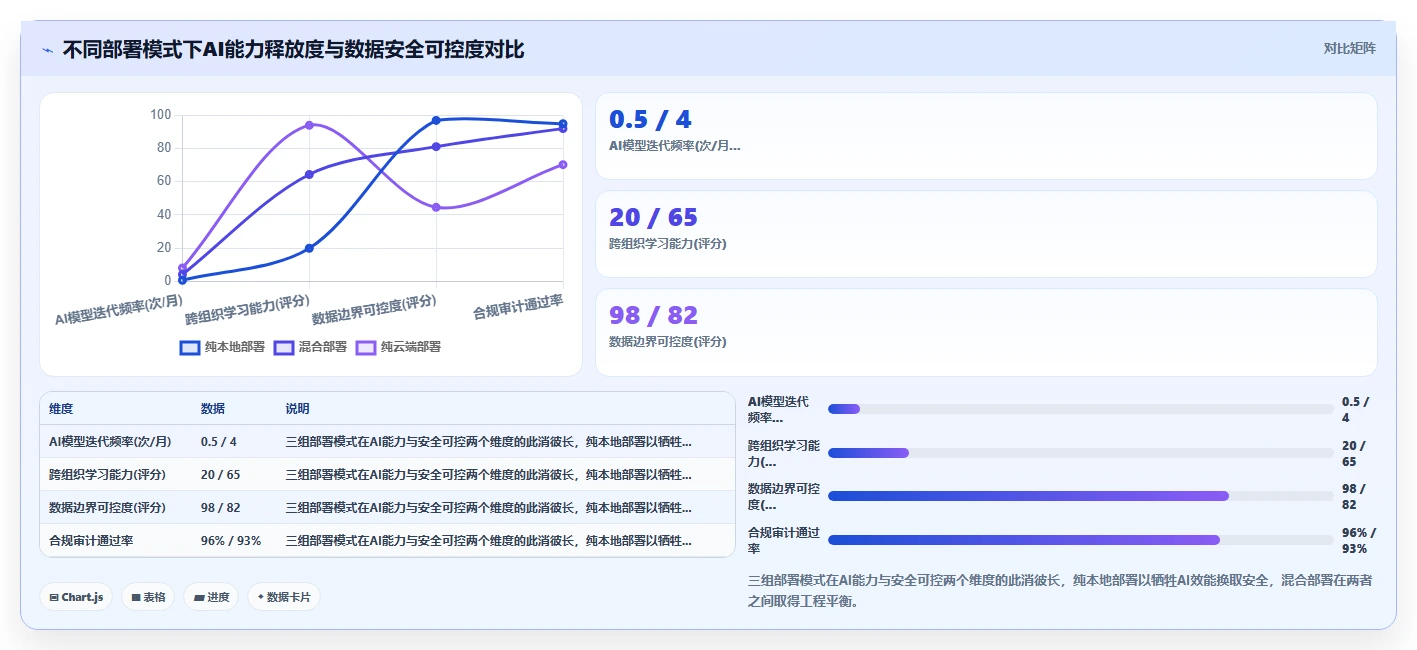The height and width of the screenshot is (650, 1417).
Task: Click x-axis label 合规审计通过率 on the chart
Action: (x=517, y=307)
